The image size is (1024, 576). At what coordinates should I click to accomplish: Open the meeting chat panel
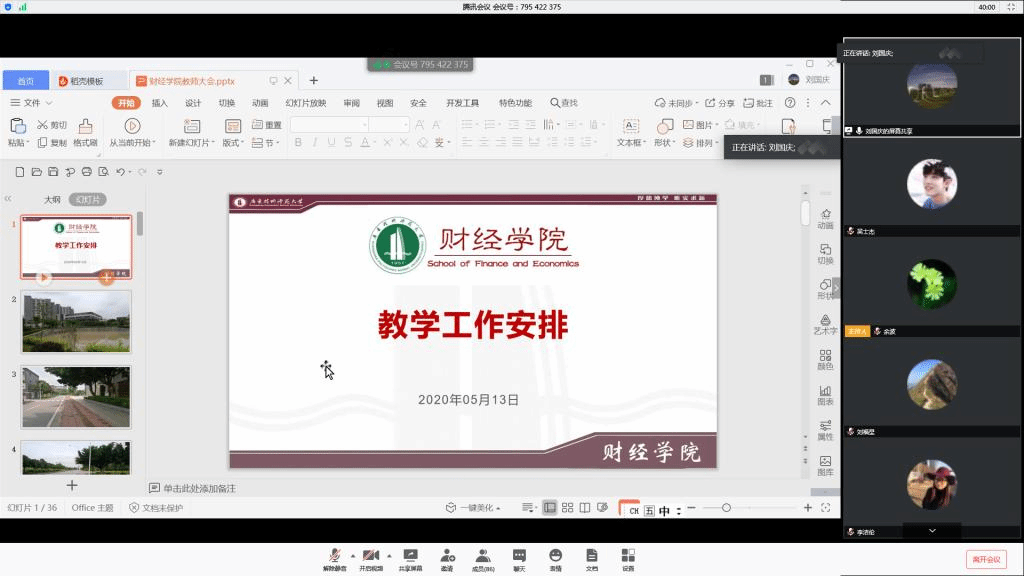click(x=519, y=556)
